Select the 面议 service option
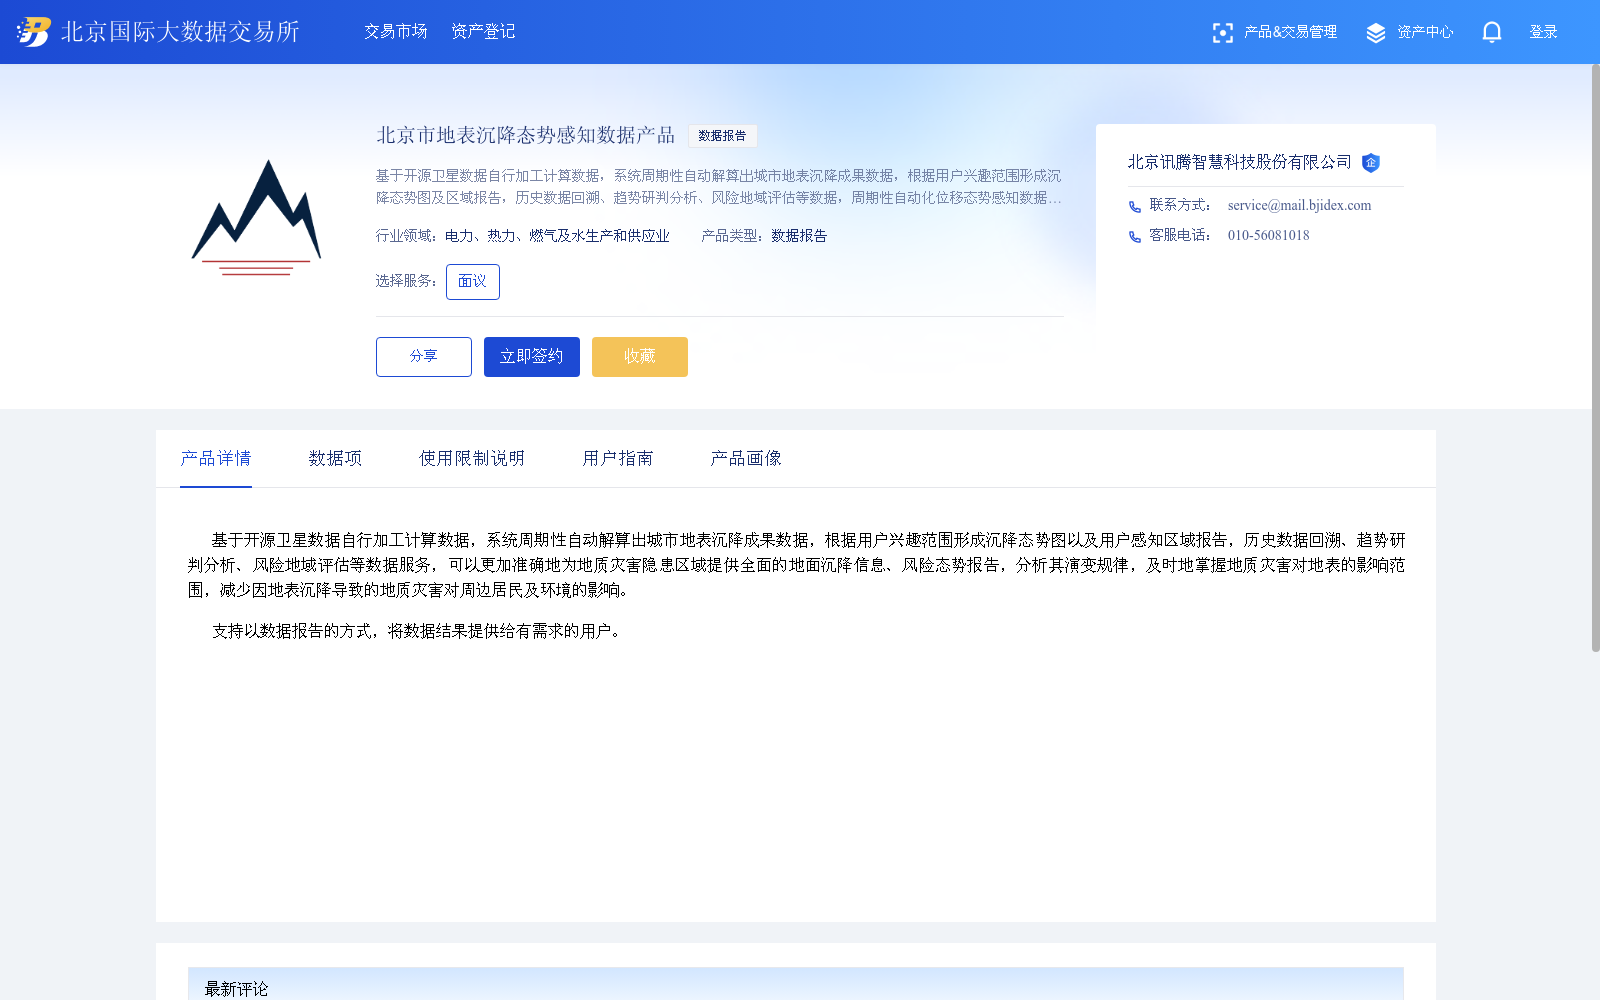The height and width of the screenshot is (1000, 1600). pos(473,282)
